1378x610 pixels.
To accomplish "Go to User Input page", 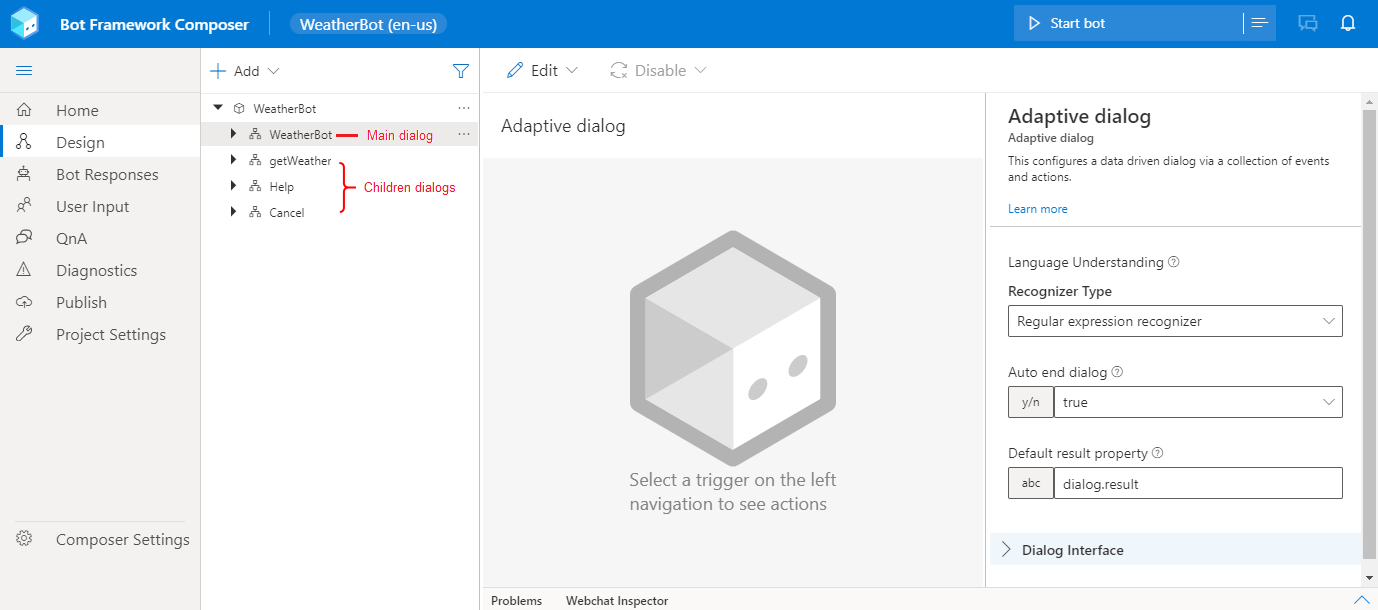I will coord(93,206).
